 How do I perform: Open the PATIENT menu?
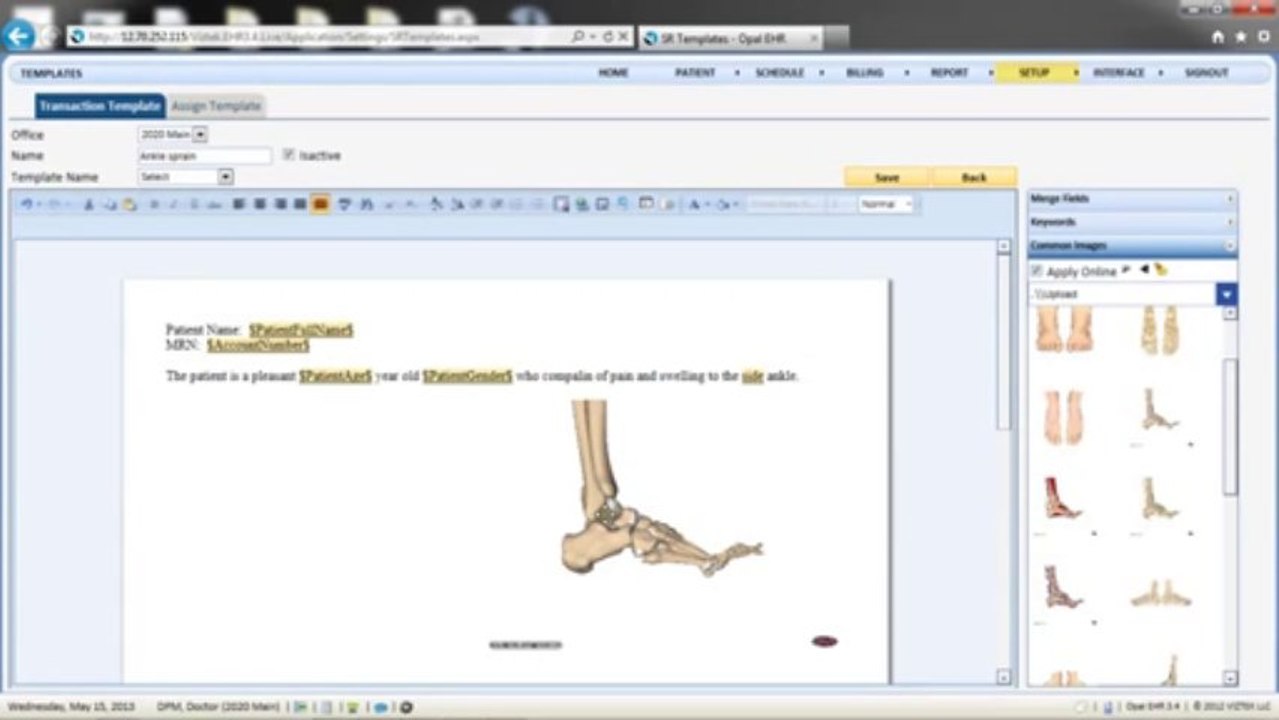click(x=695, y=73)
